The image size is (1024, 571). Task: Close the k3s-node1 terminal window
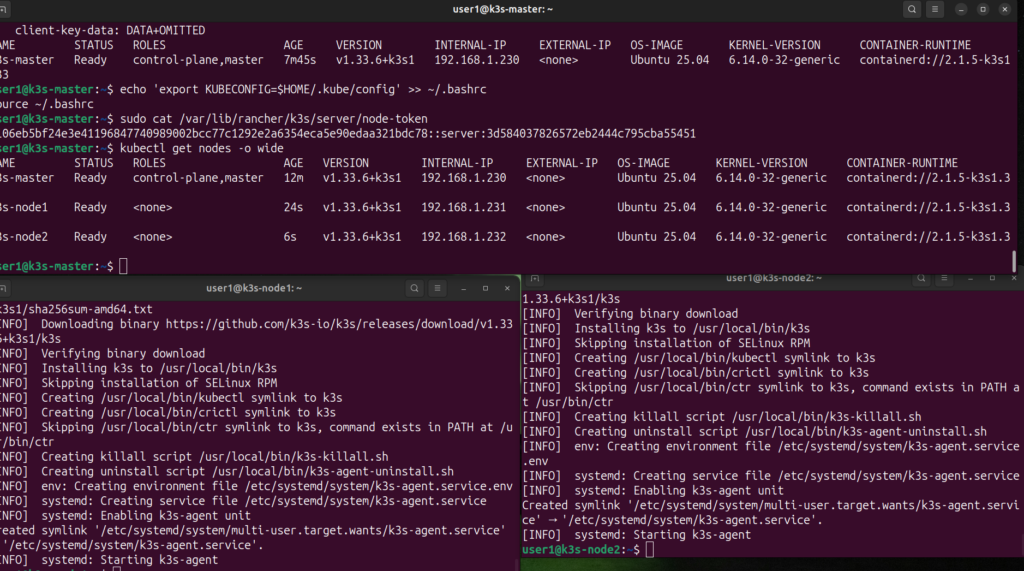pyautogui.click(x=506, y=287)
